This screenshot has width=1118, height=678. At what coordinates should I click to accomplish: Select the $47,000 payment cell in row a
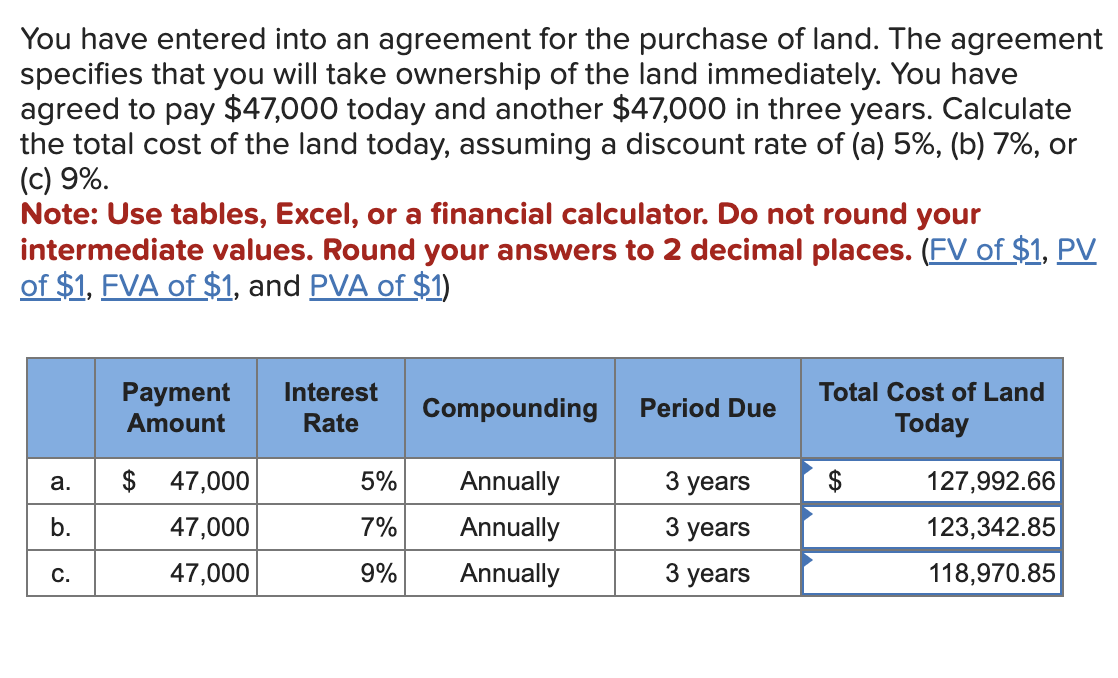click(175, 481)
